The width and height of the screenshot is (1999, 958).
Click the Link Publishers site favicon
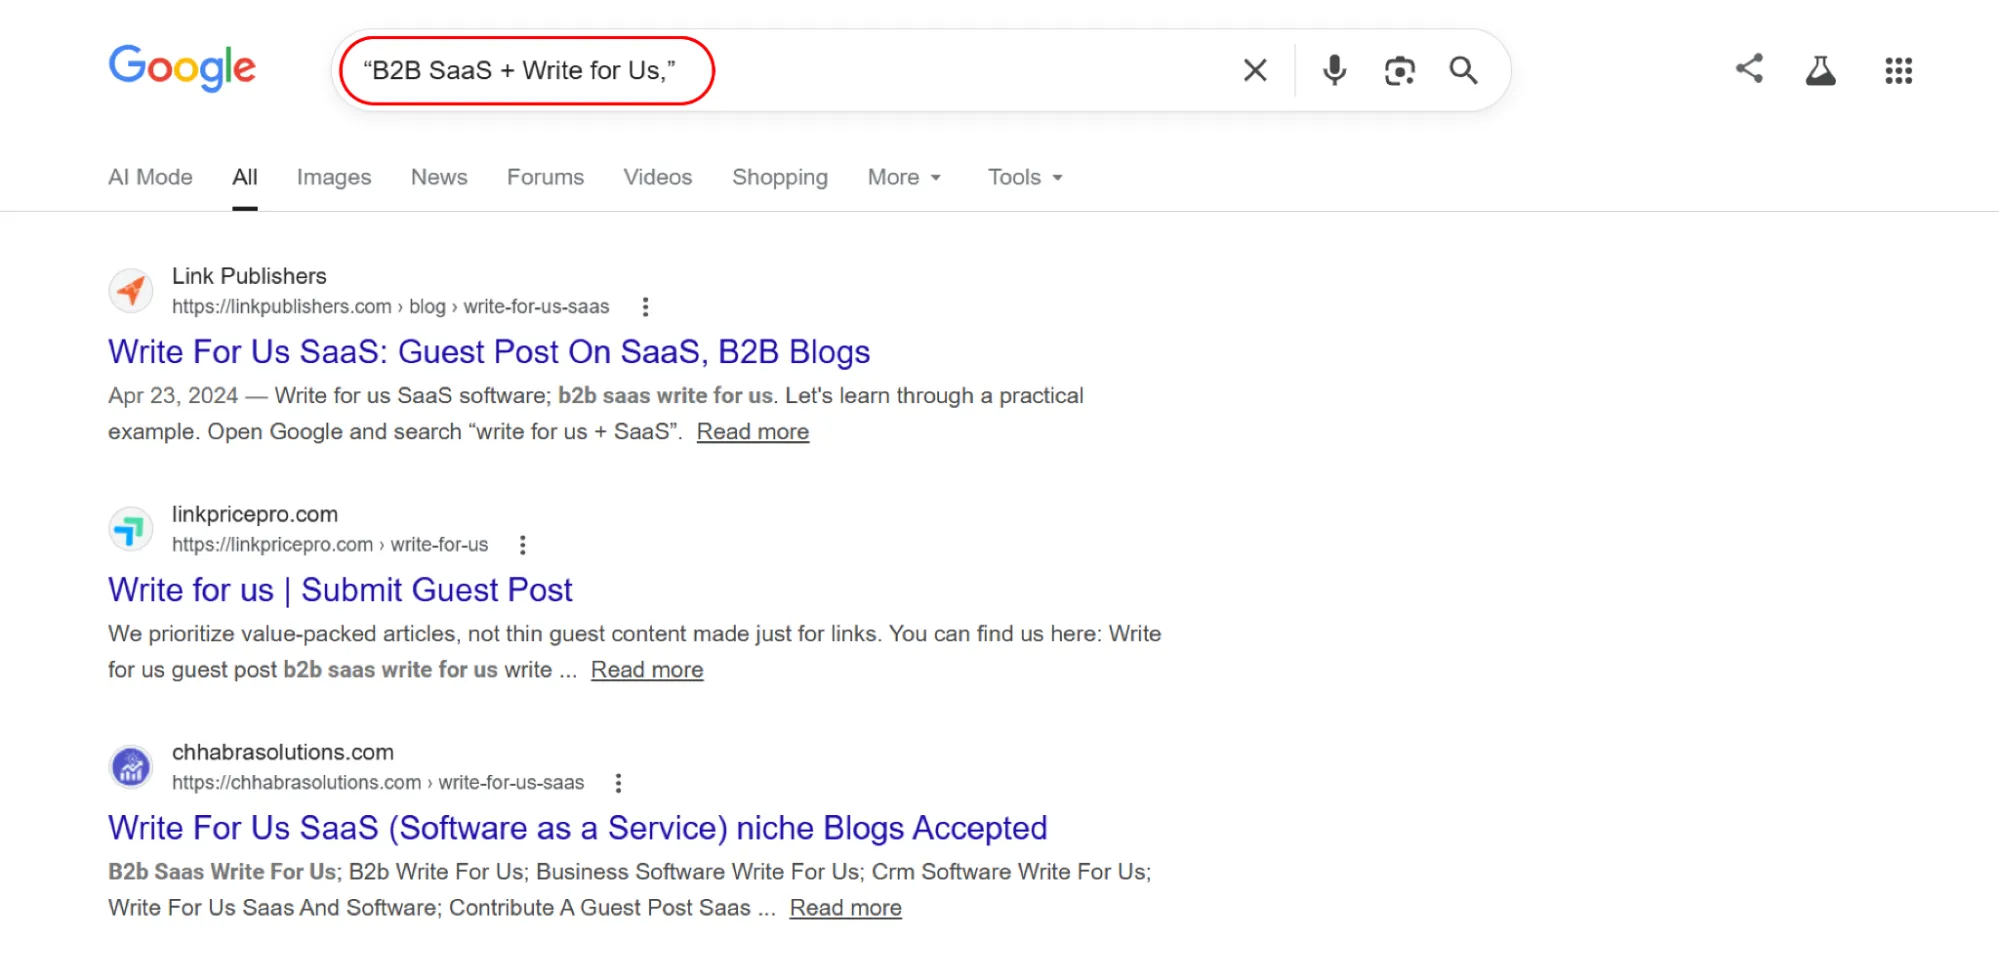tap(130, 290)
